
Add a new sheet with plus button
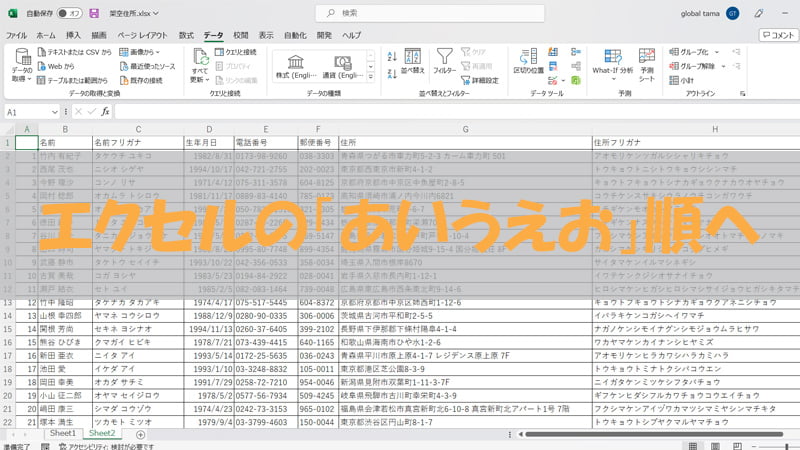140,434
